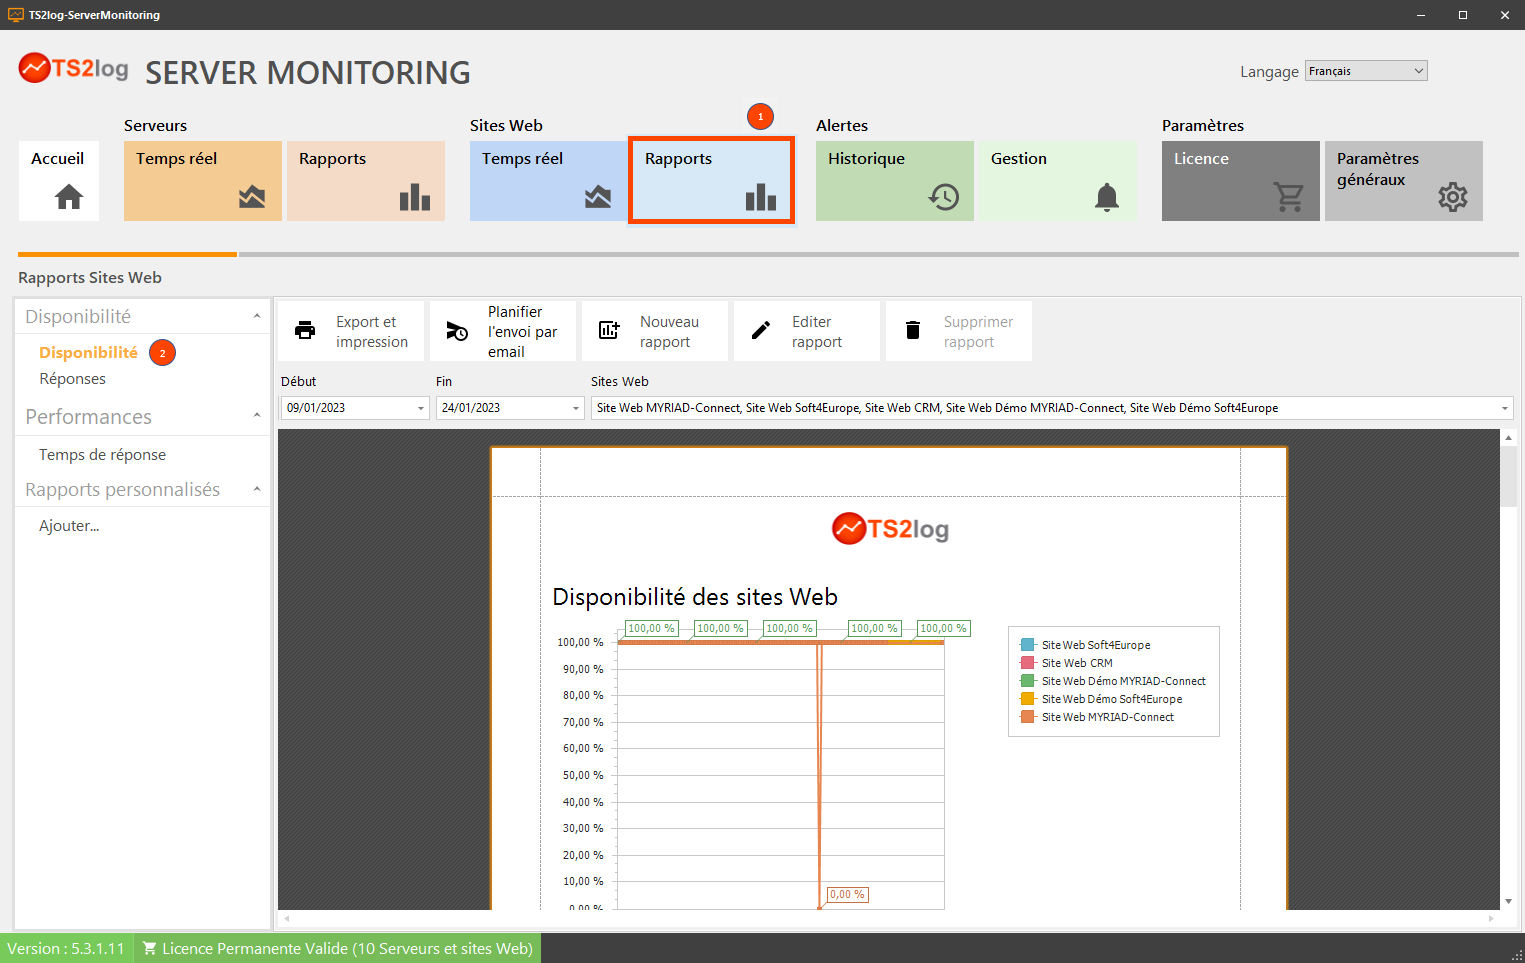The image size is (1525, 963).
Task: Click the "Fin" field label
Action: point(444,382)
